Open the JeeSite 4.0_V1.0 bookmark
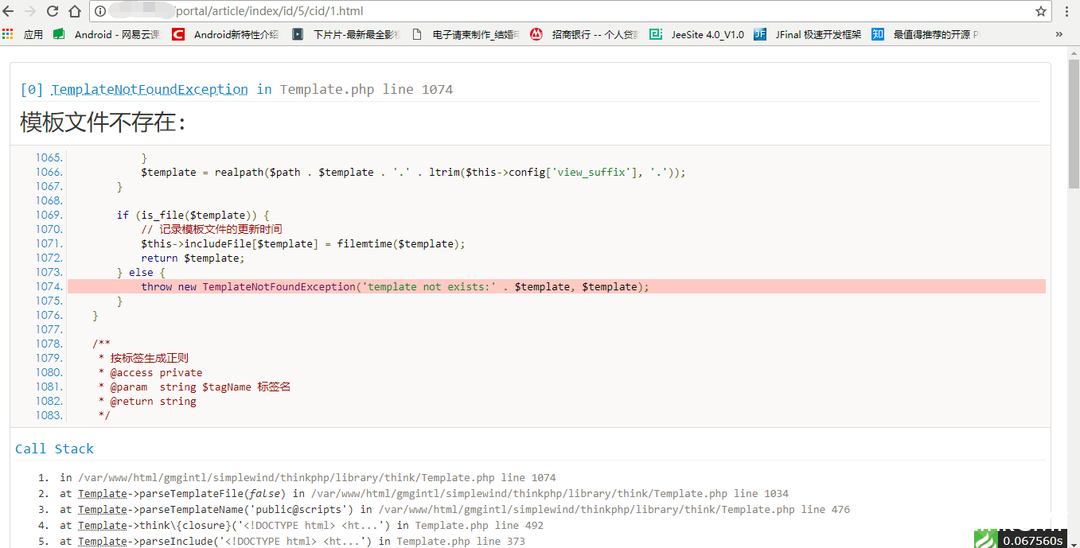The image size is (1080, 548). 697,34
